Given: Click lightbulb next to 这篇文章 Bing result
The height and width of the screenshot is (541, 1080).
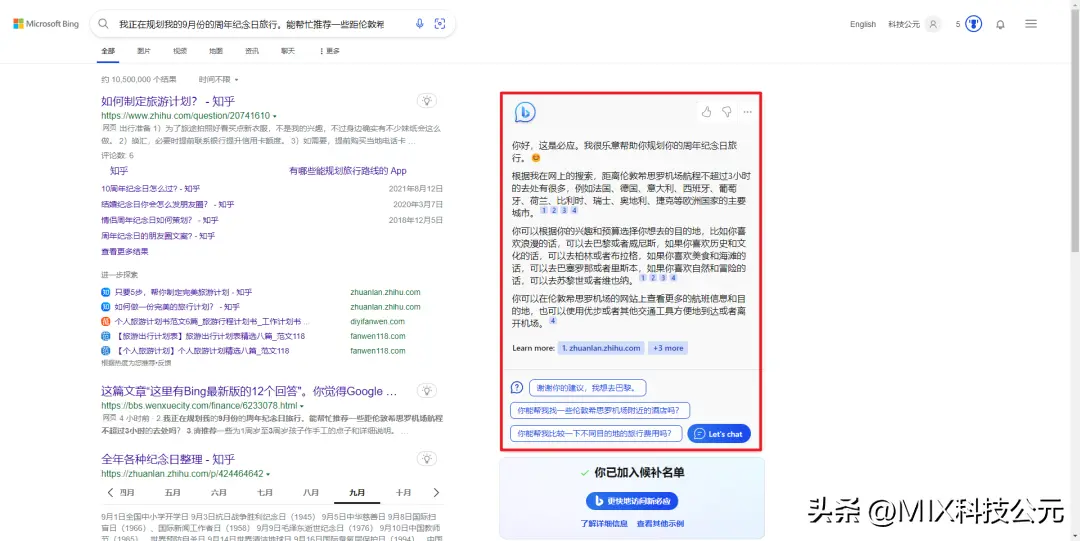Looking at the screenshot, I should [x=427, y=391].
